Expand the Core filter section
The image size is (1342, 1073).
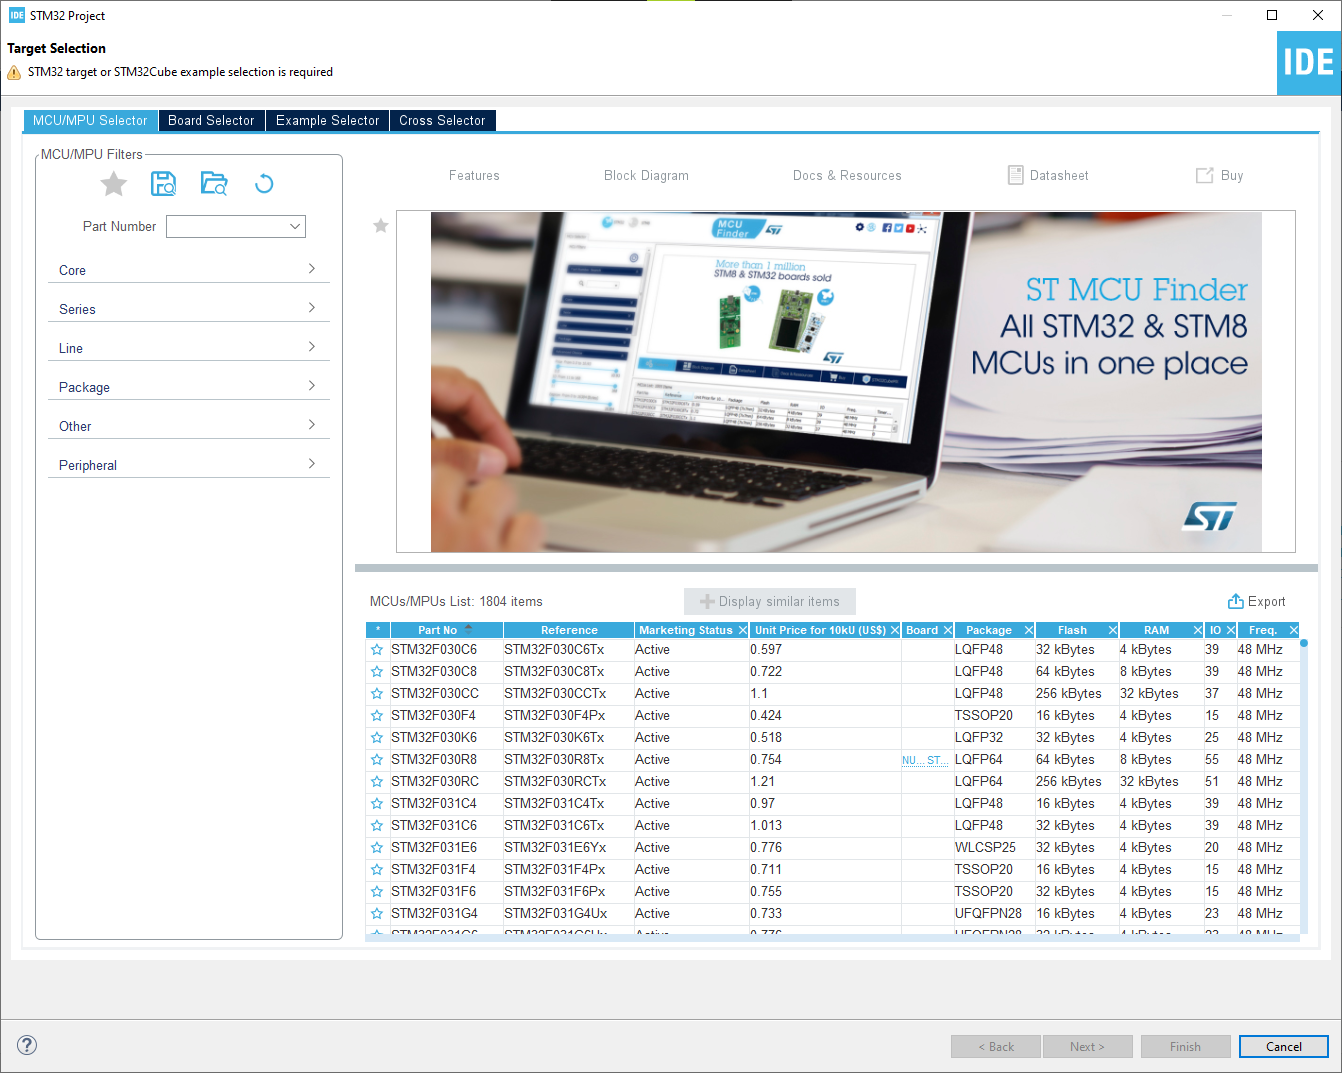[189, 270]
